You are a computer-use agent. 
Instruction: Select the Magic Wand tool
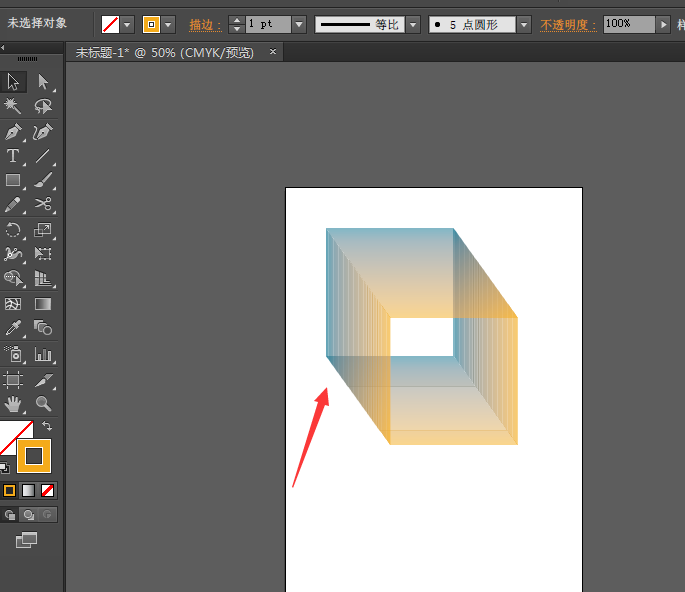coord(13,106)
